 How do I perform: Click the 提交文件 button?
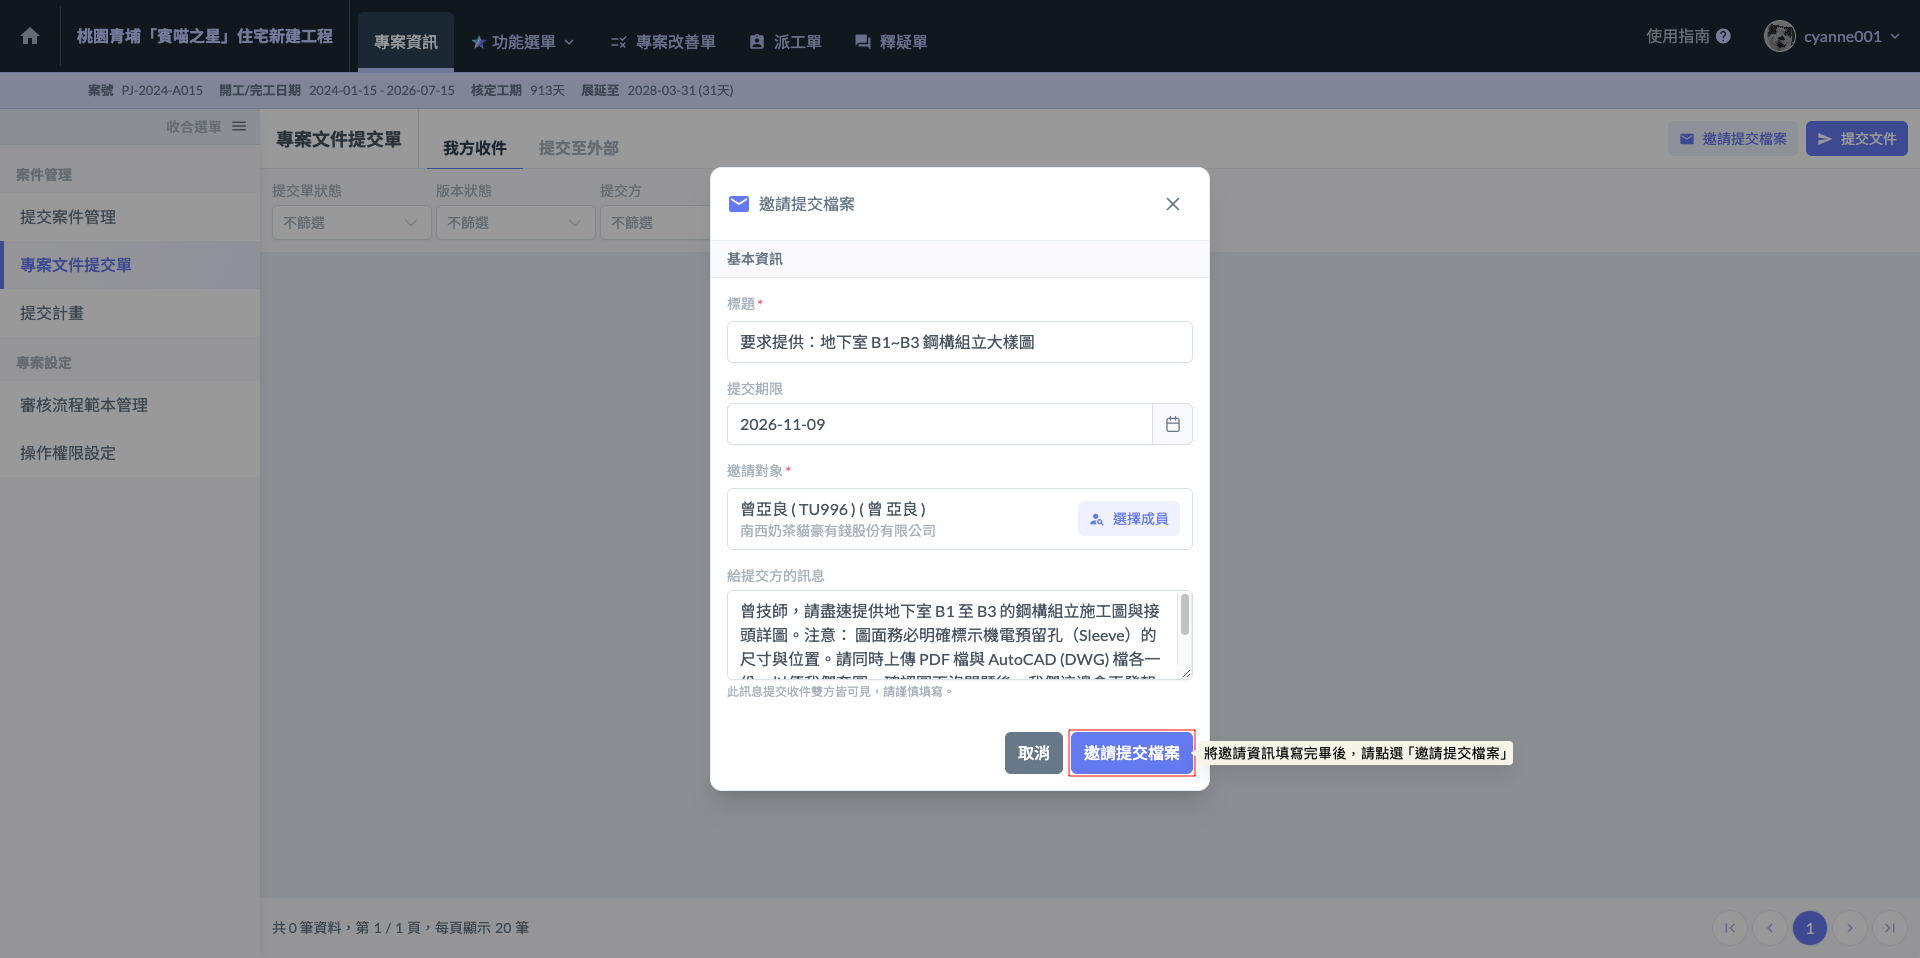click(x=1857, y=139)
